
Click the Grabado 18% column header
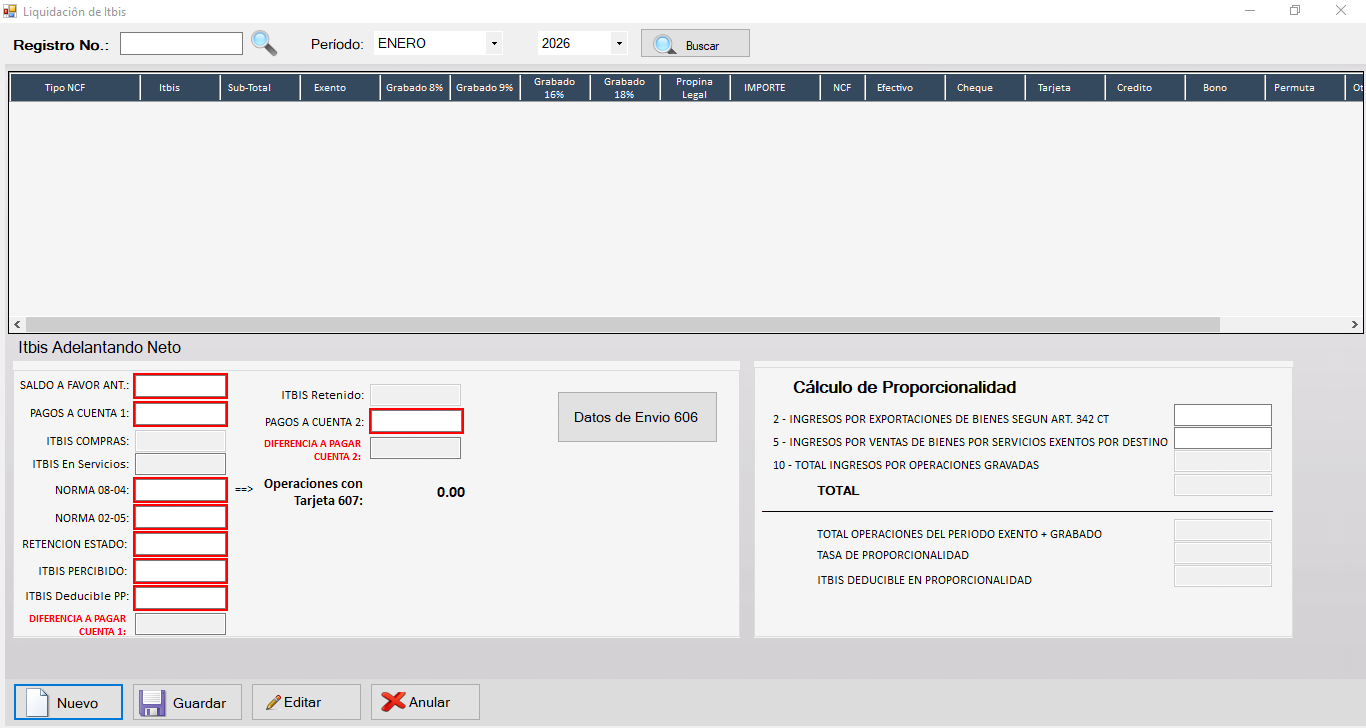[x=625, y=88]
